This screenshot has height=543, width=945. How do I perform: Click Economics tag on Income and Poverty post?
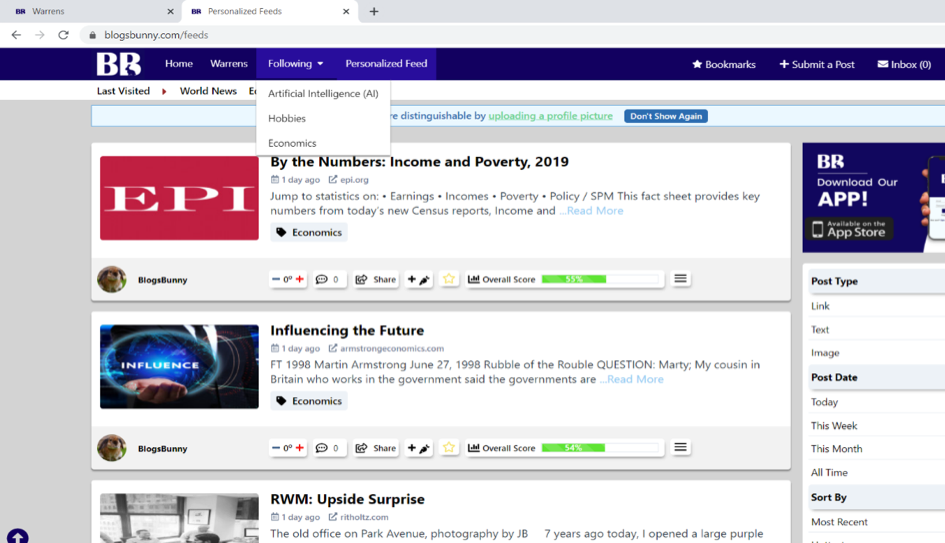pyautogui.click(x=309, y=233)
